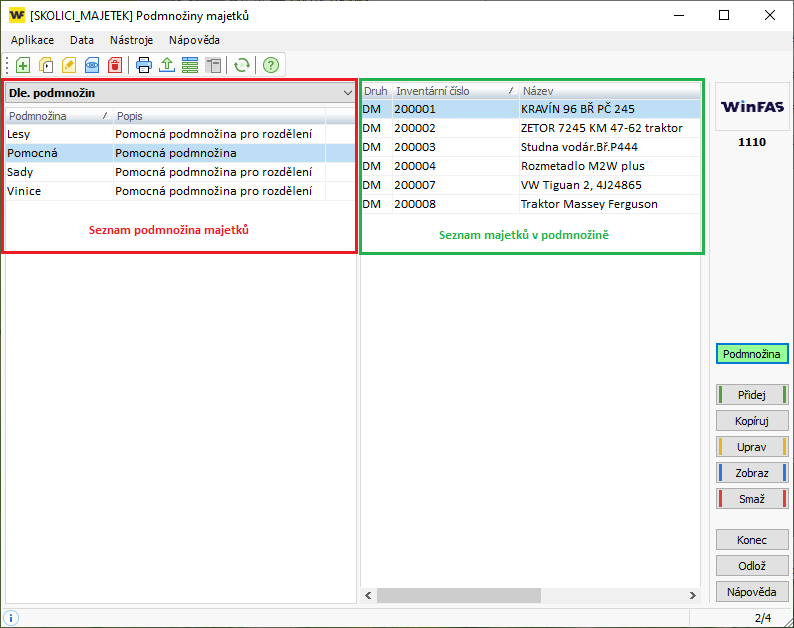Click the Druh column header
This screenshot has height=628, width=794.
click(x=376, y=91)
